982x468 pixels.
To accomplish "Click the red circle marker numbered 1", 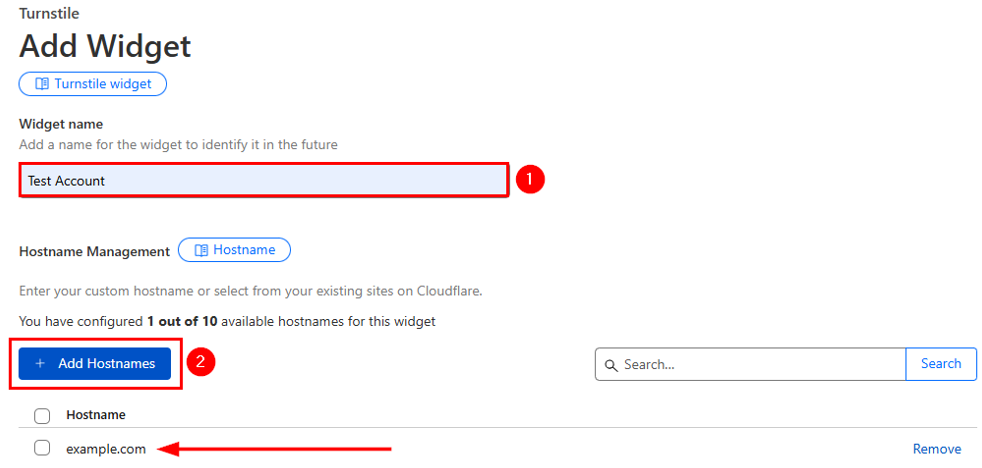I will pos(530,180).
